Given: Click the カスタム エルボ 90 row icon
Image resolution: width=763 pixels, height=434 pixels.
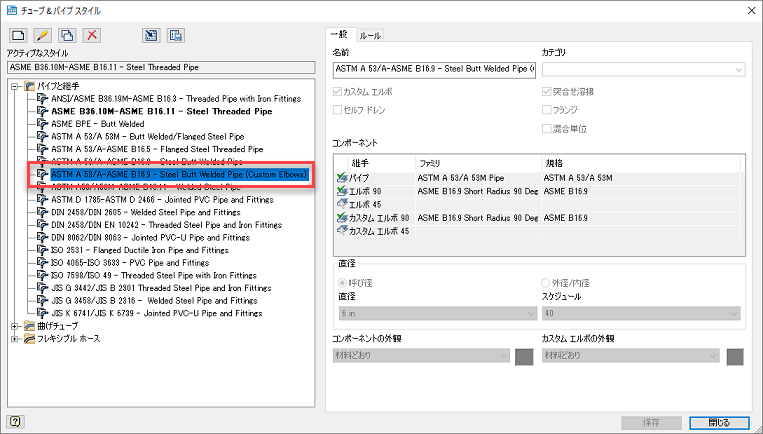Looking at the screenshot, I should click(342, 218).
